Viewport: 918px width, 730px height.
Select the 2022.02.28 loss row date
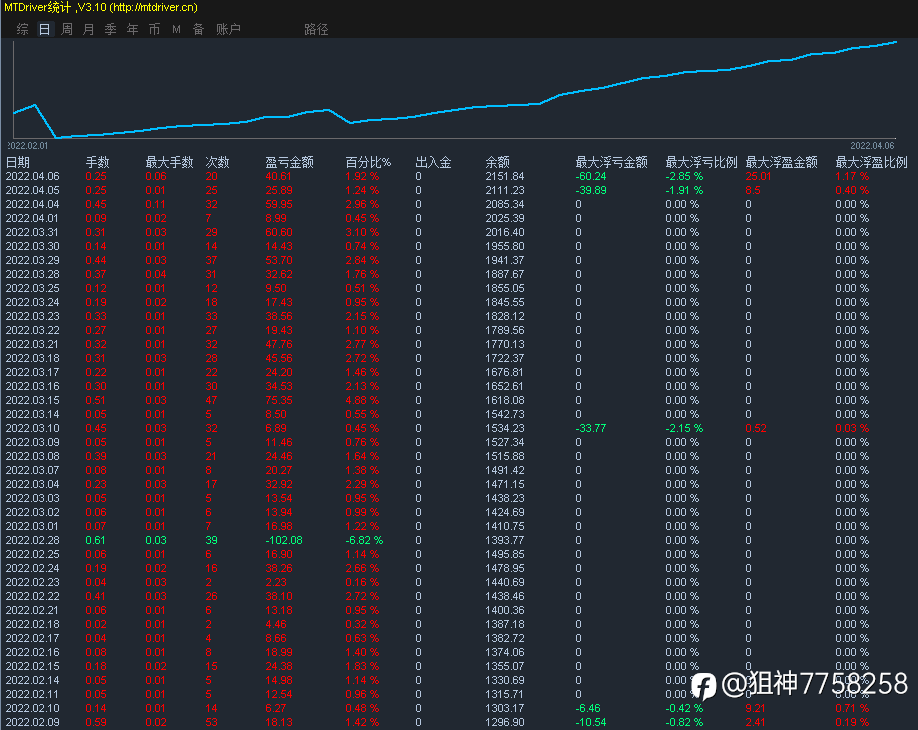pyautogui.click(x=33, y=540)
